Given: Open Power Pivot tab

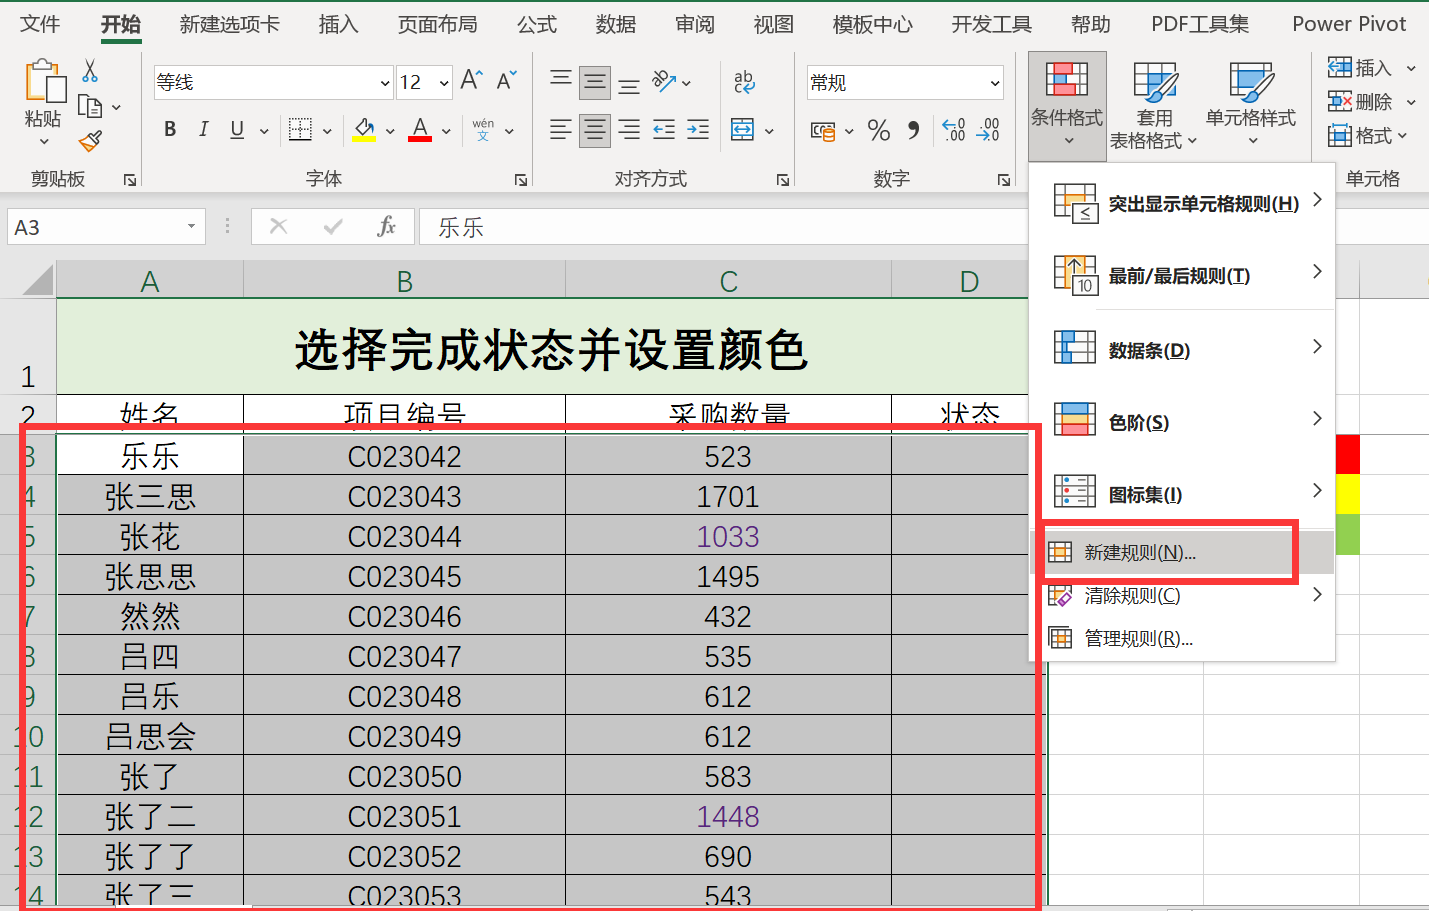Looking at the screenshot, I should click(1349, 24).
